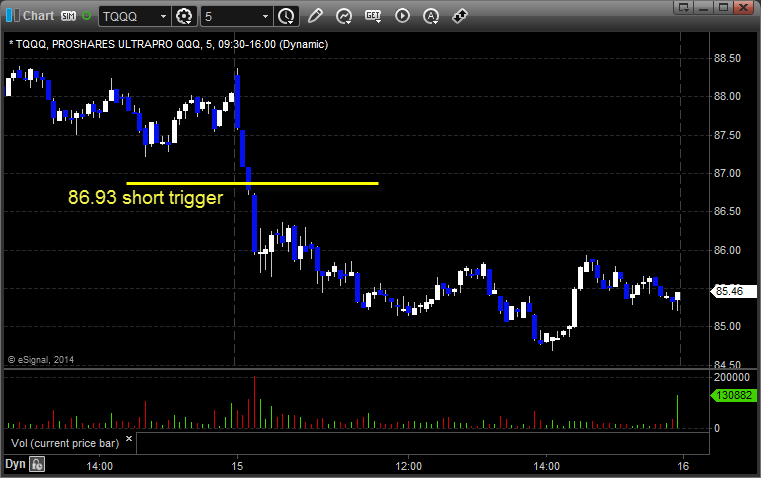Click the 88.50 price axis label
This screenshot has height=478, width=761.
[x=727, y=58]
